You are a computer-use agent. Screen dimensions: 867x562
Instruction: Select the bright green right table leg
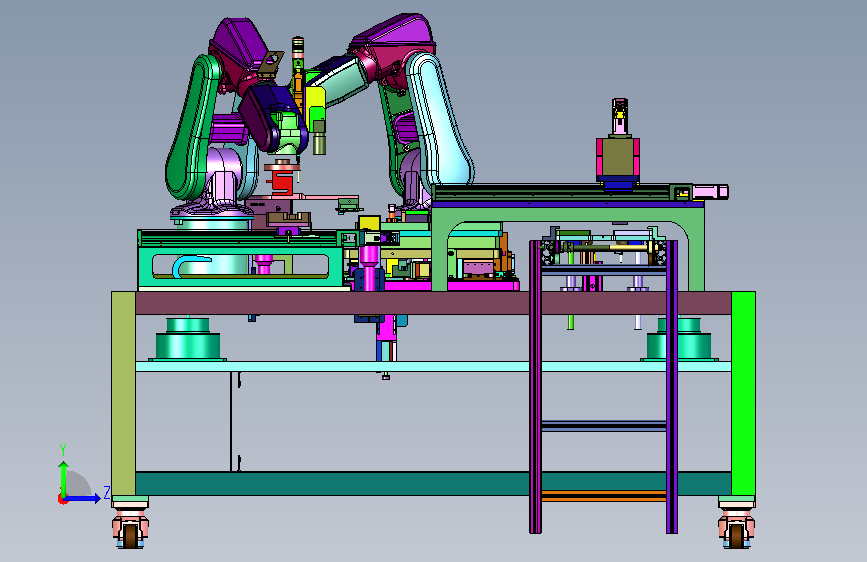[x=743, y=393]
